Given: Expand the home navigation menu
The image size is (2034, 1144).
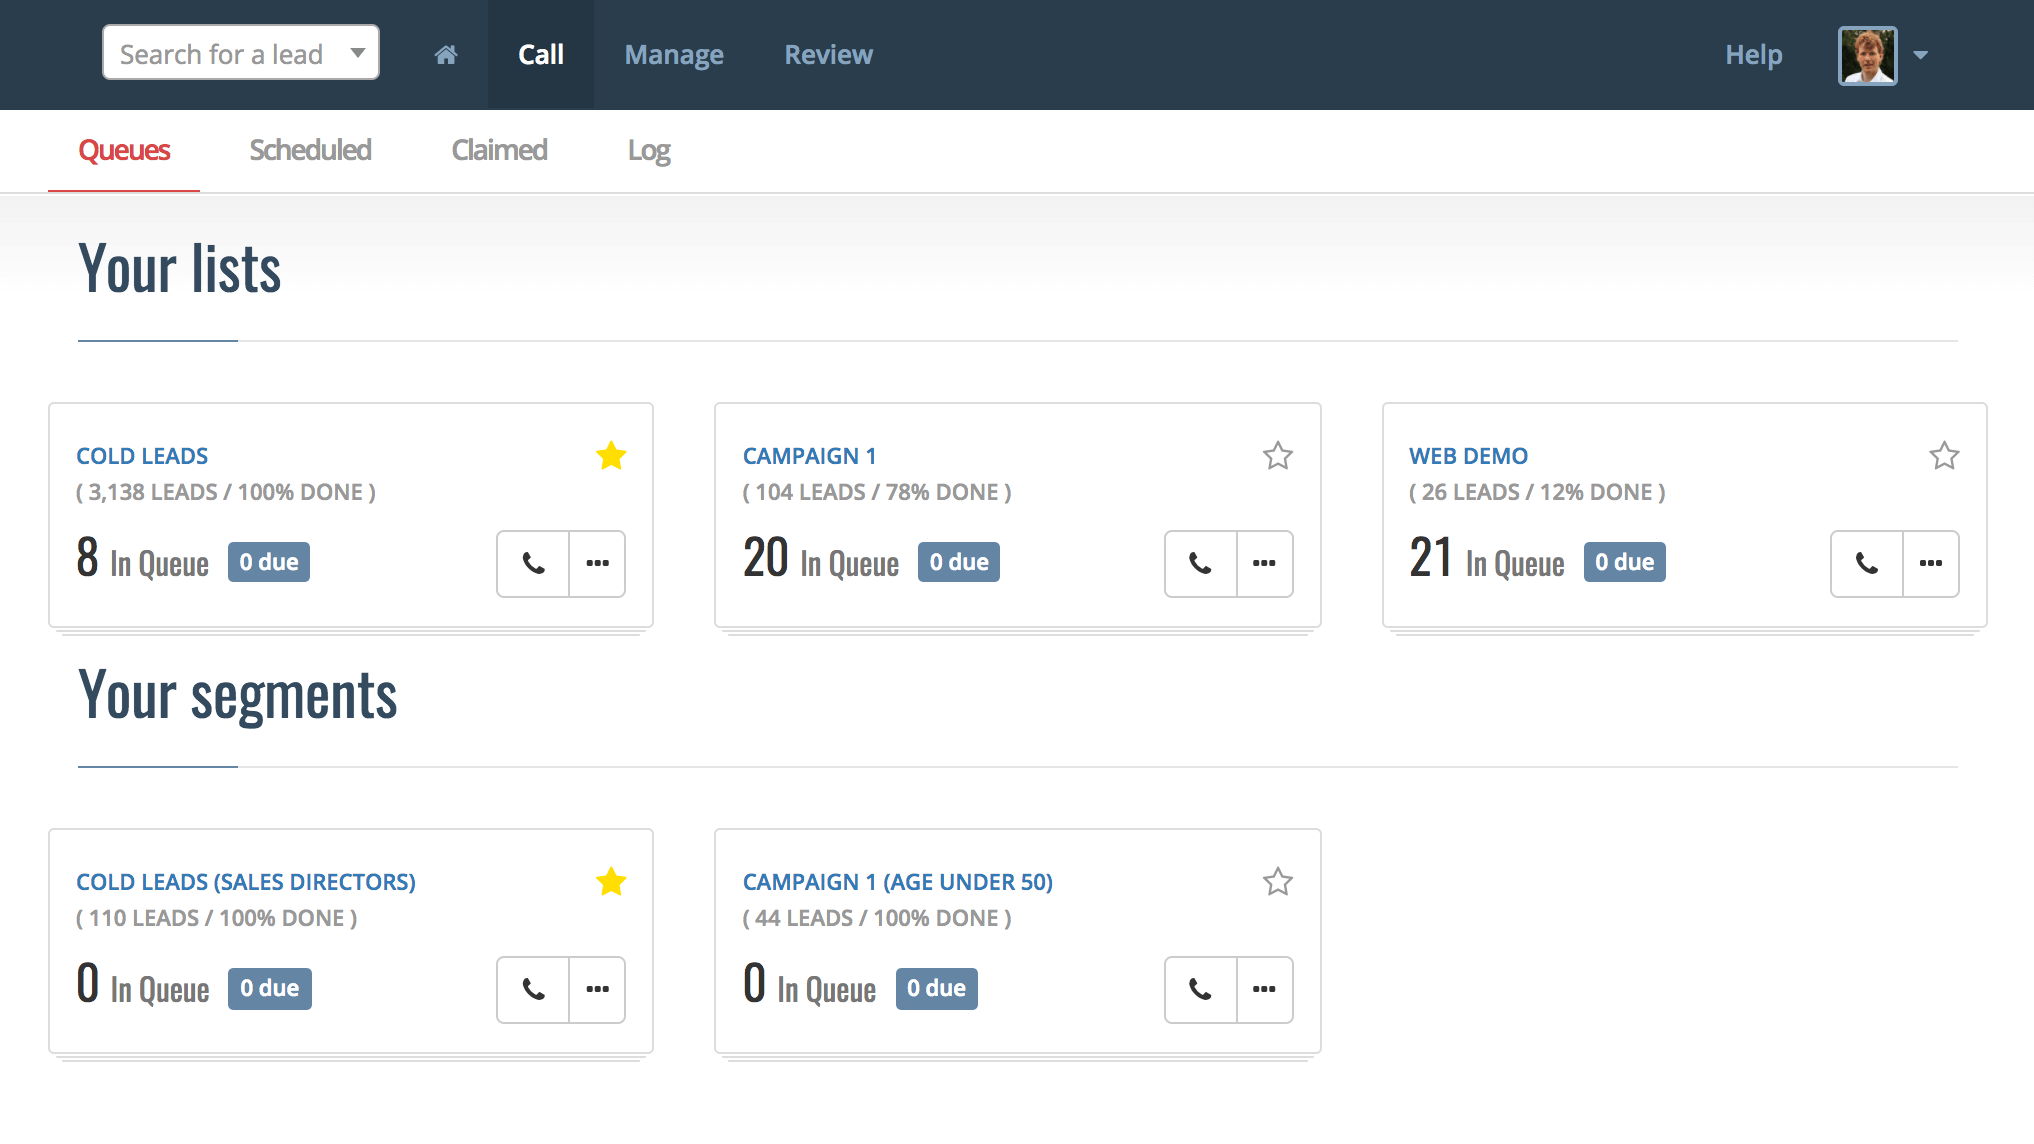Looking at the screenshot, I should click(446, 54).
